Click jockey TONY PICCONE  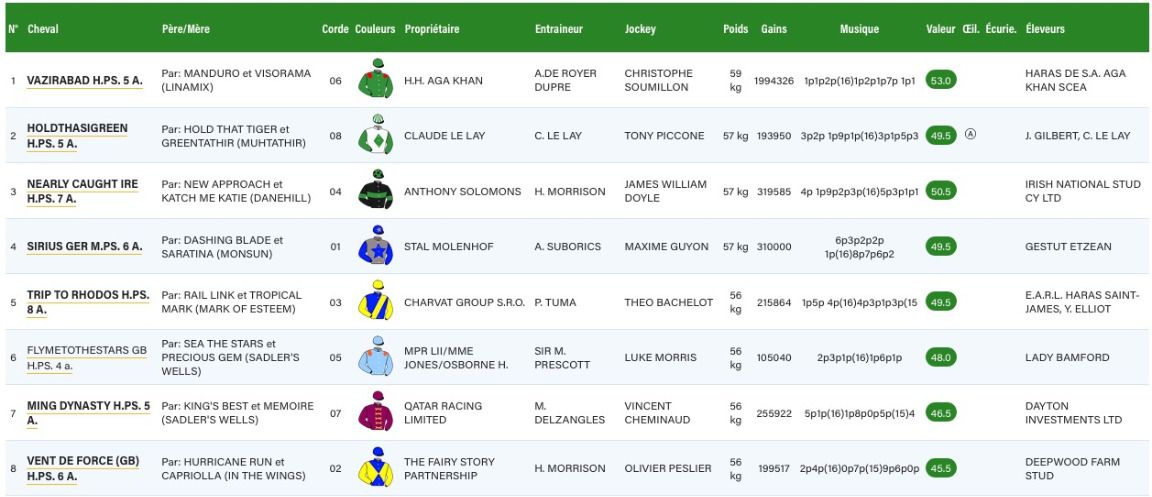664,135
